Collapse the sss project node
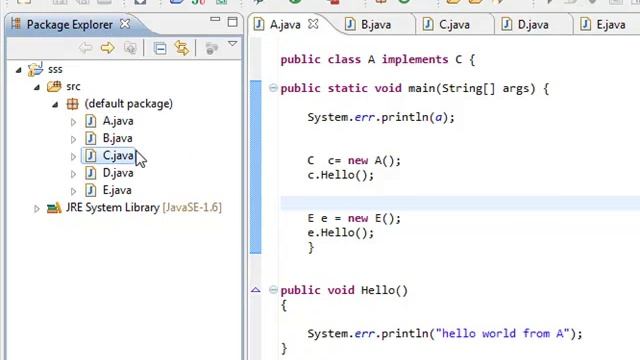The image size is (640, 360). (18, 70)
